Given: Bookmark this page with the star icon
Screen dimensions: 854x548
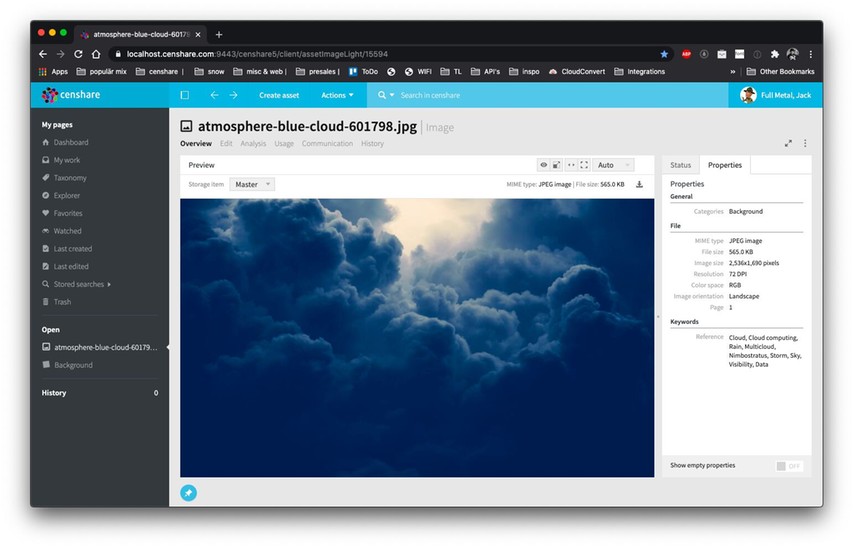Looking at the screenshot, I should [x=664, y=54].
